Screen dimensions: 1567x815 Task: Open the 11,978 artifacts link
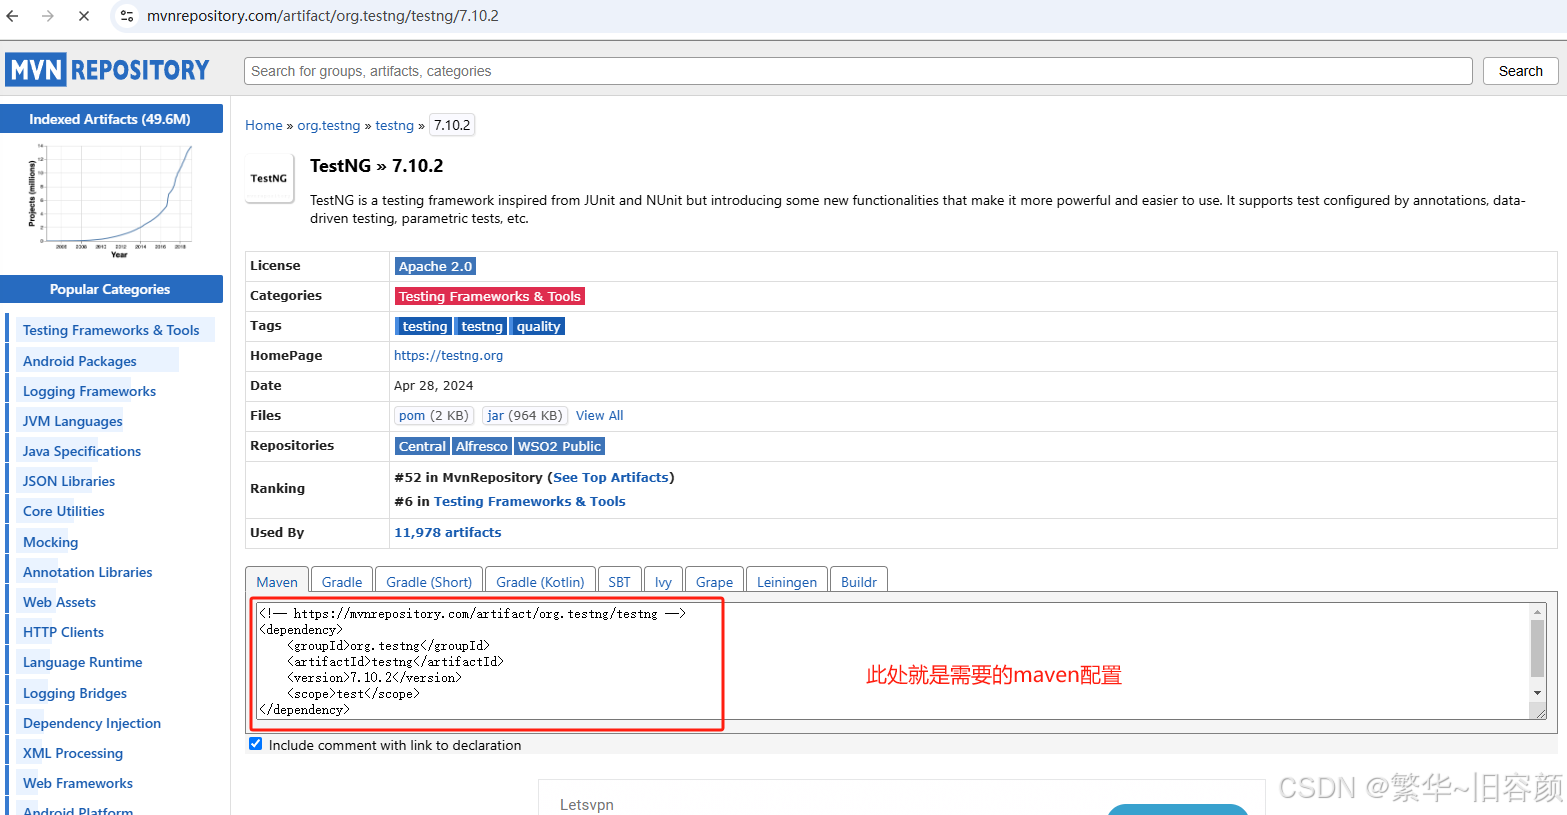tap(447, 532)
